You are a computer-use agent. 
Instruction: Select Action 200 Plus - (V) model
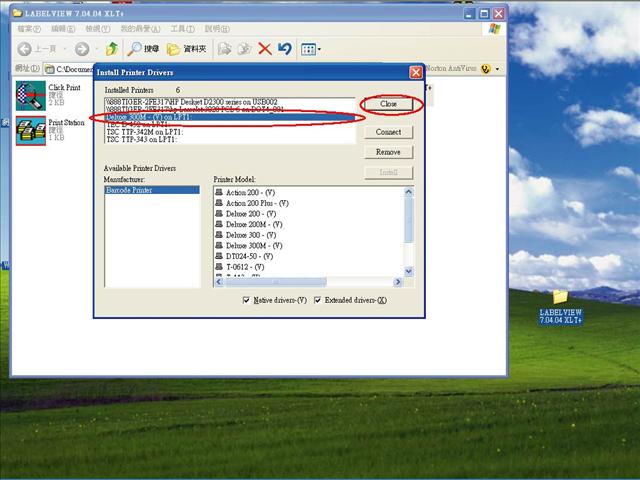click(252, 203)
